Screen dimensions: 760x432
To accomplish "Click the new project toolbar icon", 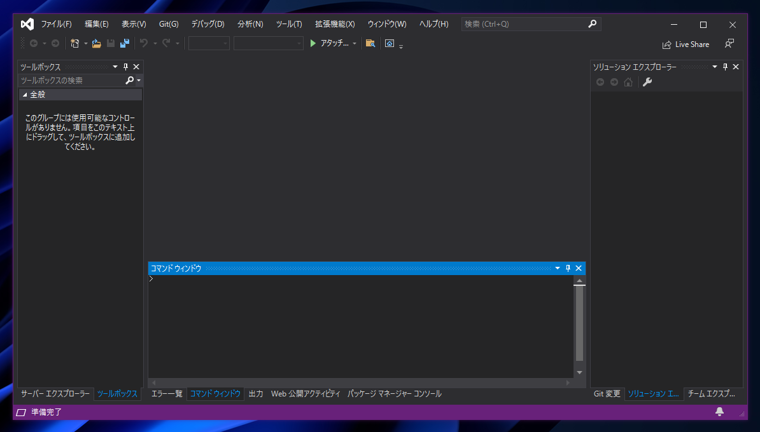I will pyautogui.click(x=75, y=44).
